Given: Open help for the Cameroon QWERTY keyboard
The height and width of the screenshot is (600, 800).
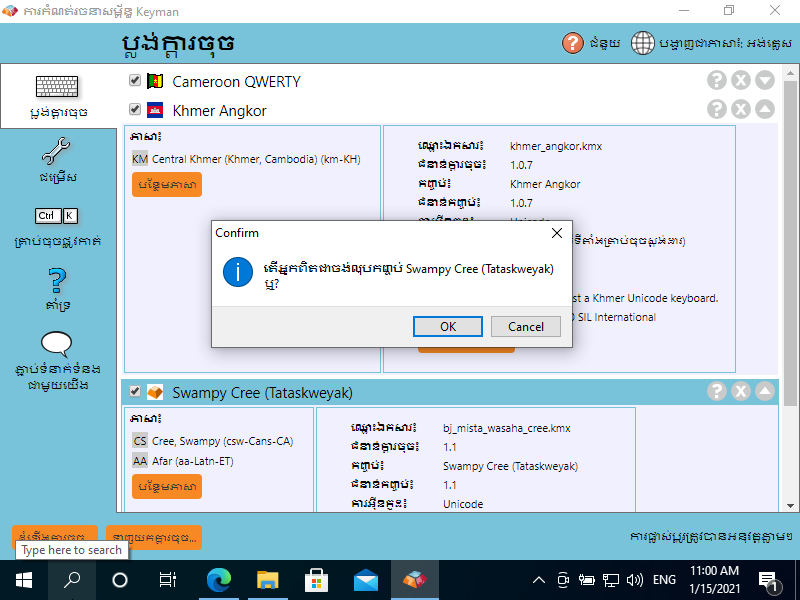Looking at the screenshot, I should click(716, 80).
